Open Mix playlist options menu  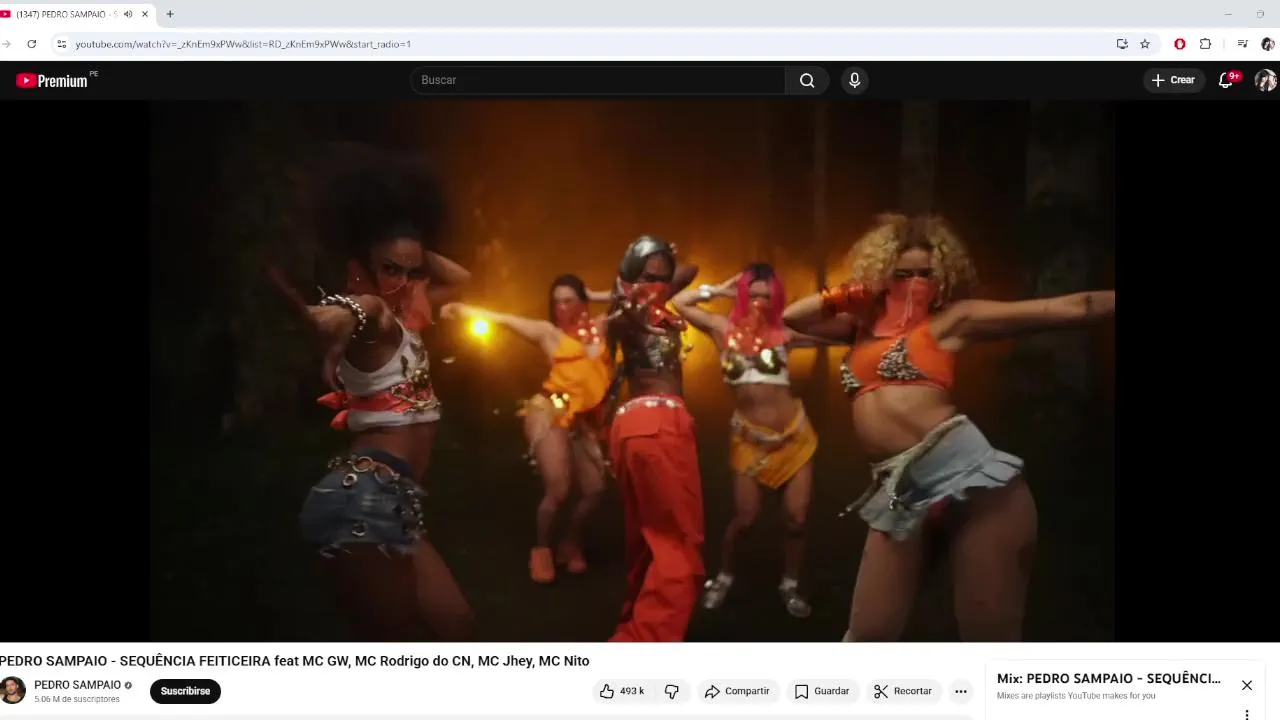[x=1247, y=714]
